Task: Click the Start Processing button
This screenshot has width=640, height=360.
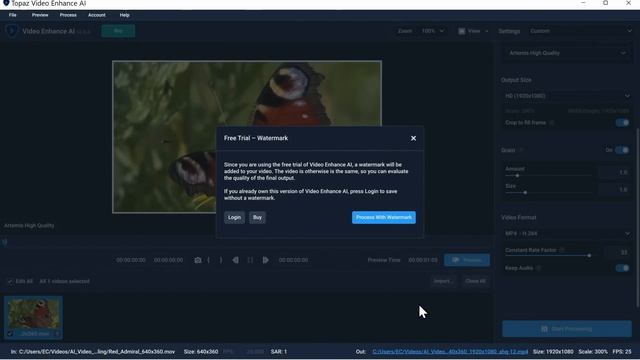Action: pos(567,329)
